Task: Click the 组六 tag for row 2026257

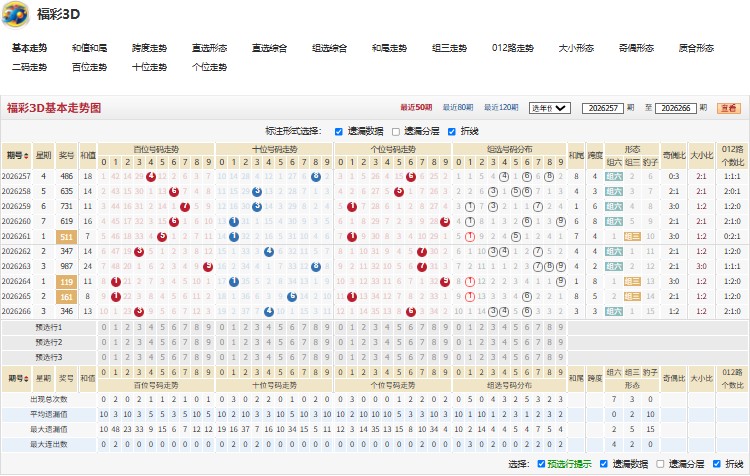Action: point(614,177)
